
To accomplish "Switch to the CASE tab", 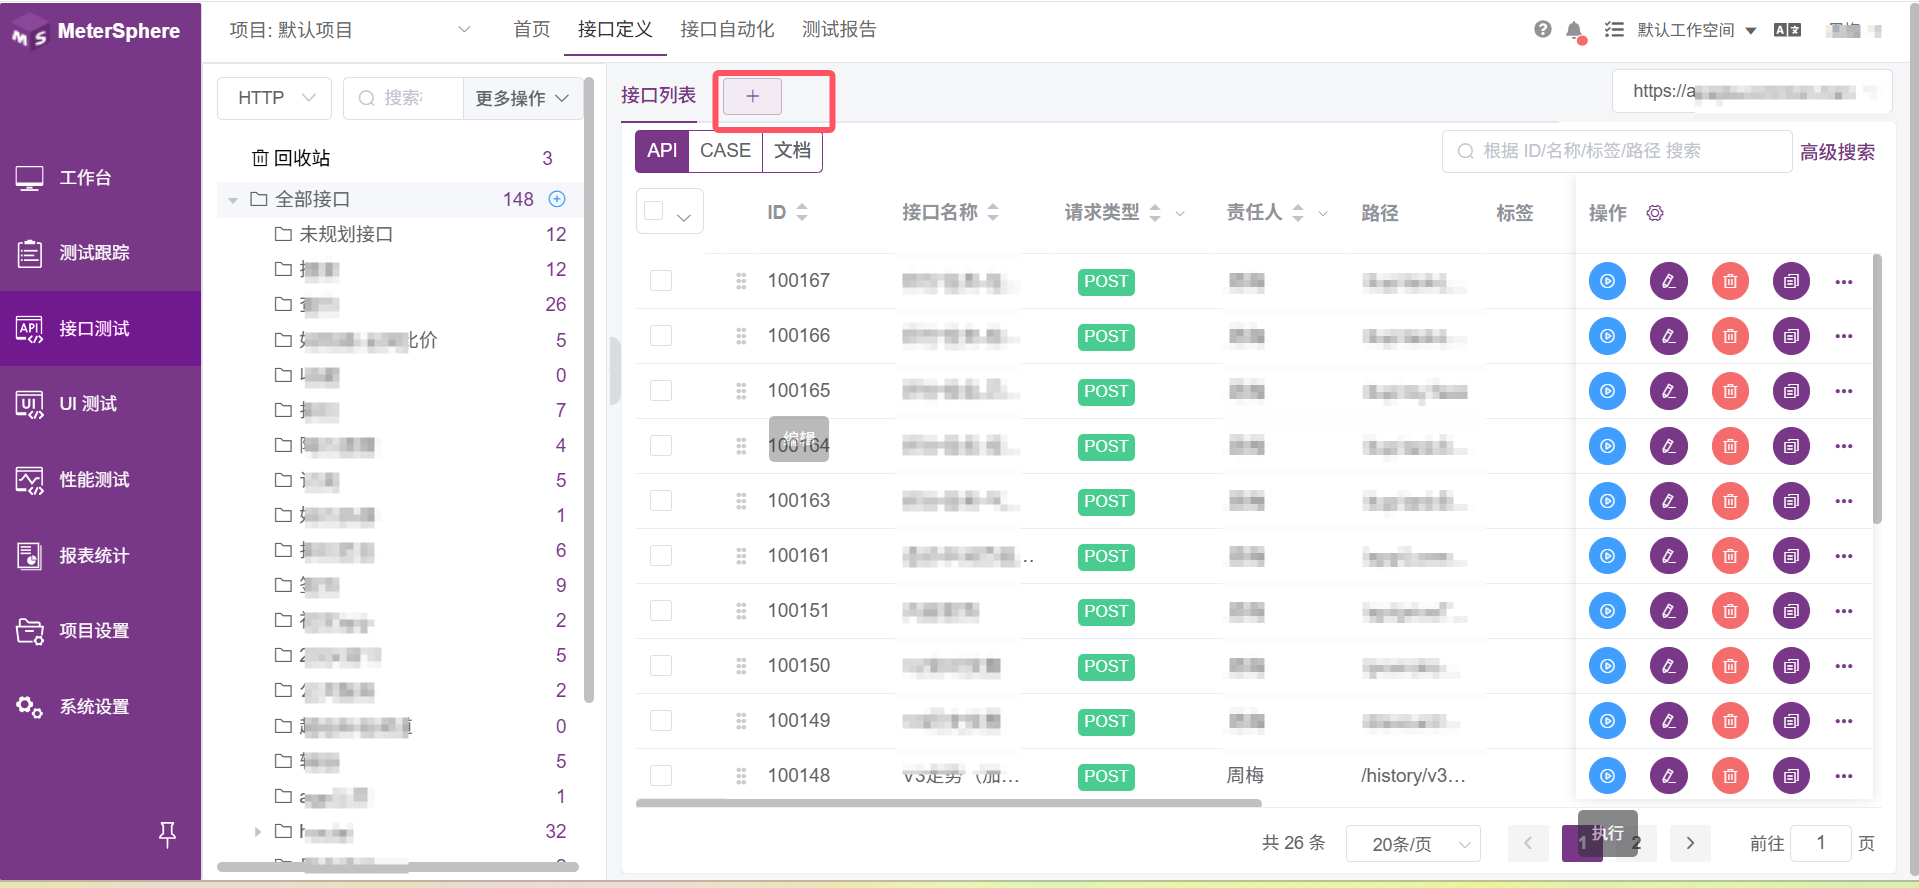I will coord(725,151).
